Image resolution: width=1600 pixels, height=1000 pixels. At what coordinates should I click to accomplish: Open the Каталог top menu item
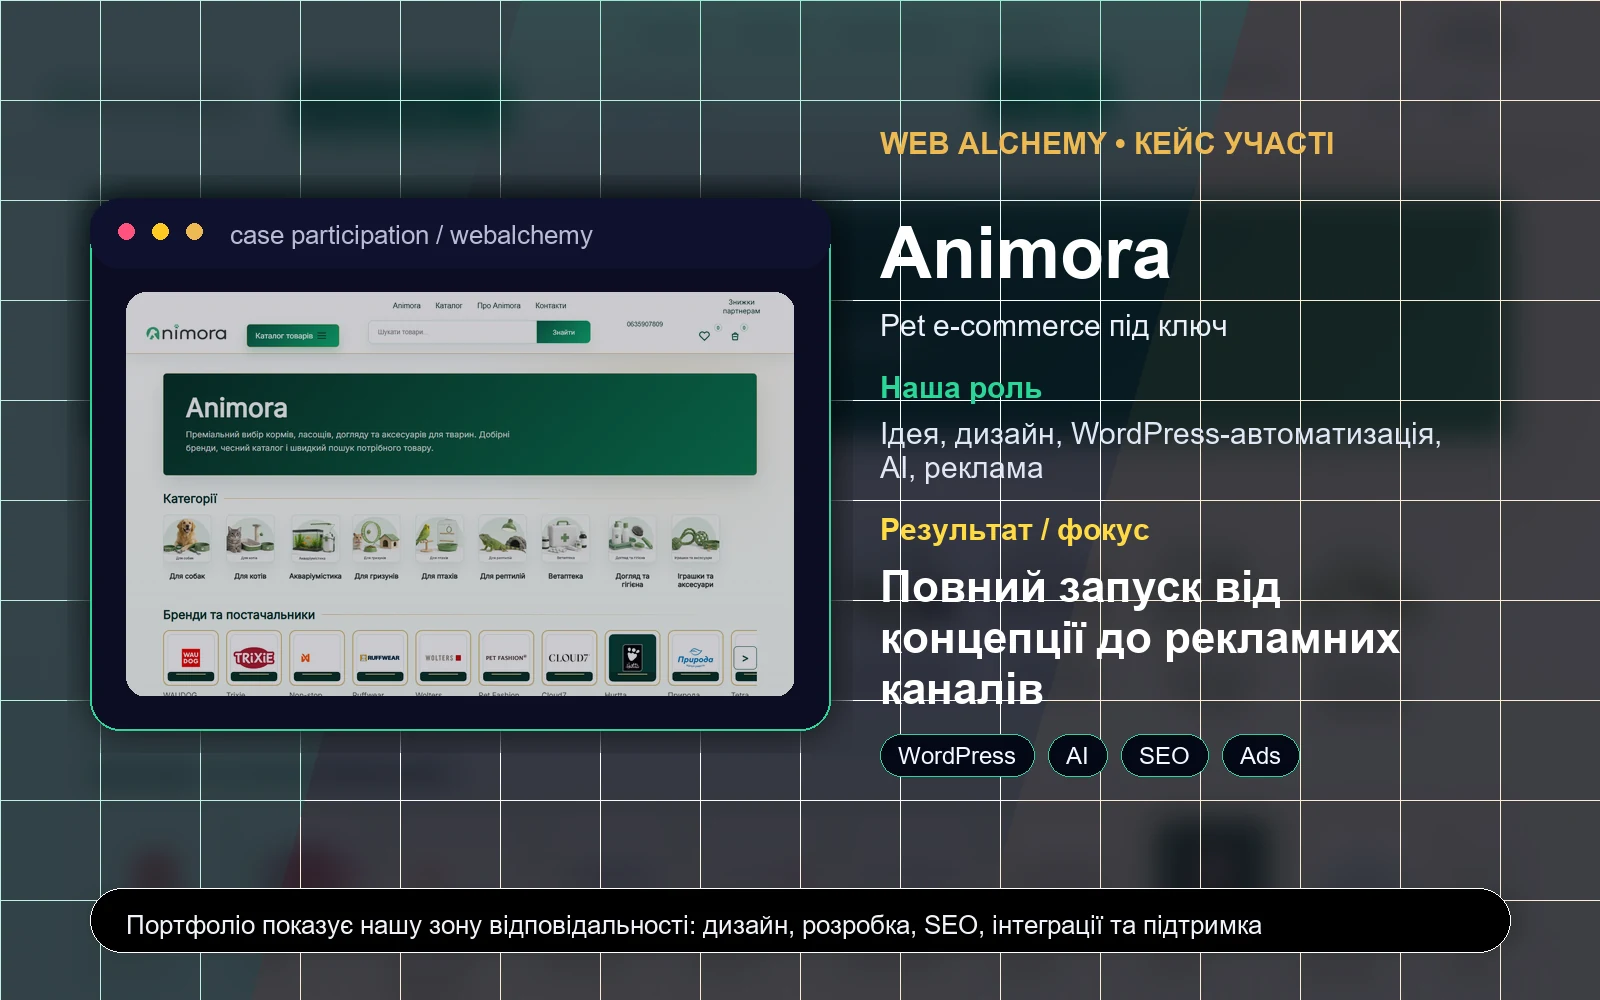(x=449, y=306)
